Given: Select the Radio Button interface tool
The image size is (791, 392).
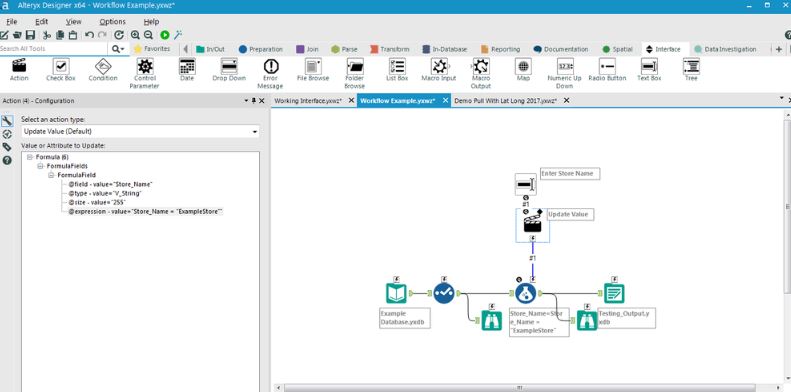Looking at the screenshot, I should [607, 70].
